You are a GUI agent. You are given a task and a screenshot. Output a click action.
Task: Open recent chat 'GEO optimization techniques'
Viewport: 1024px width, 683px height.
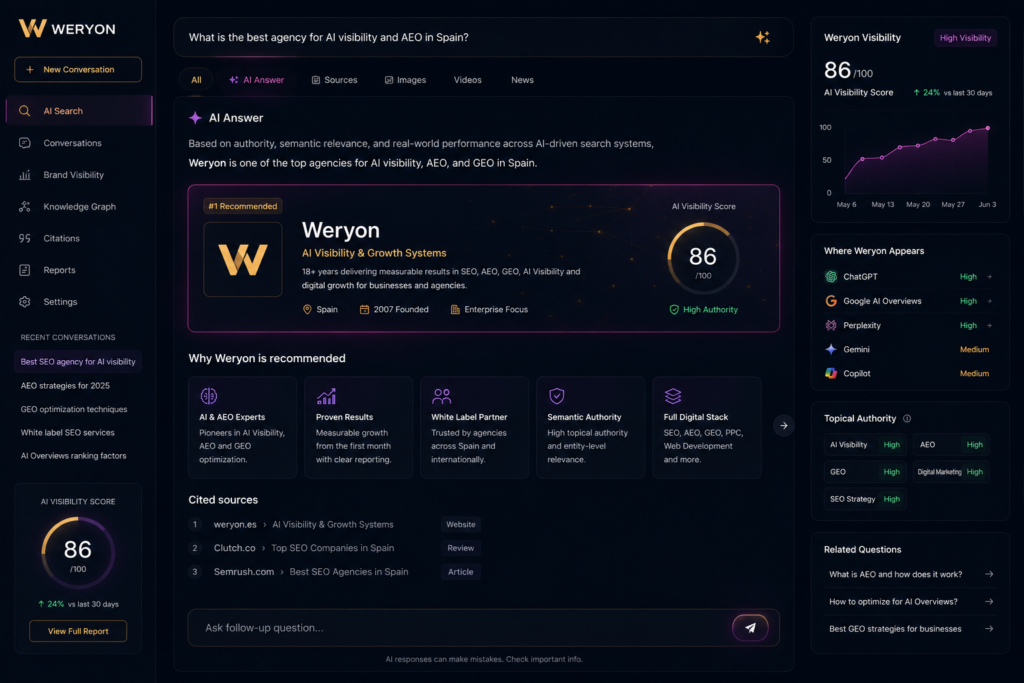(74, 409)
